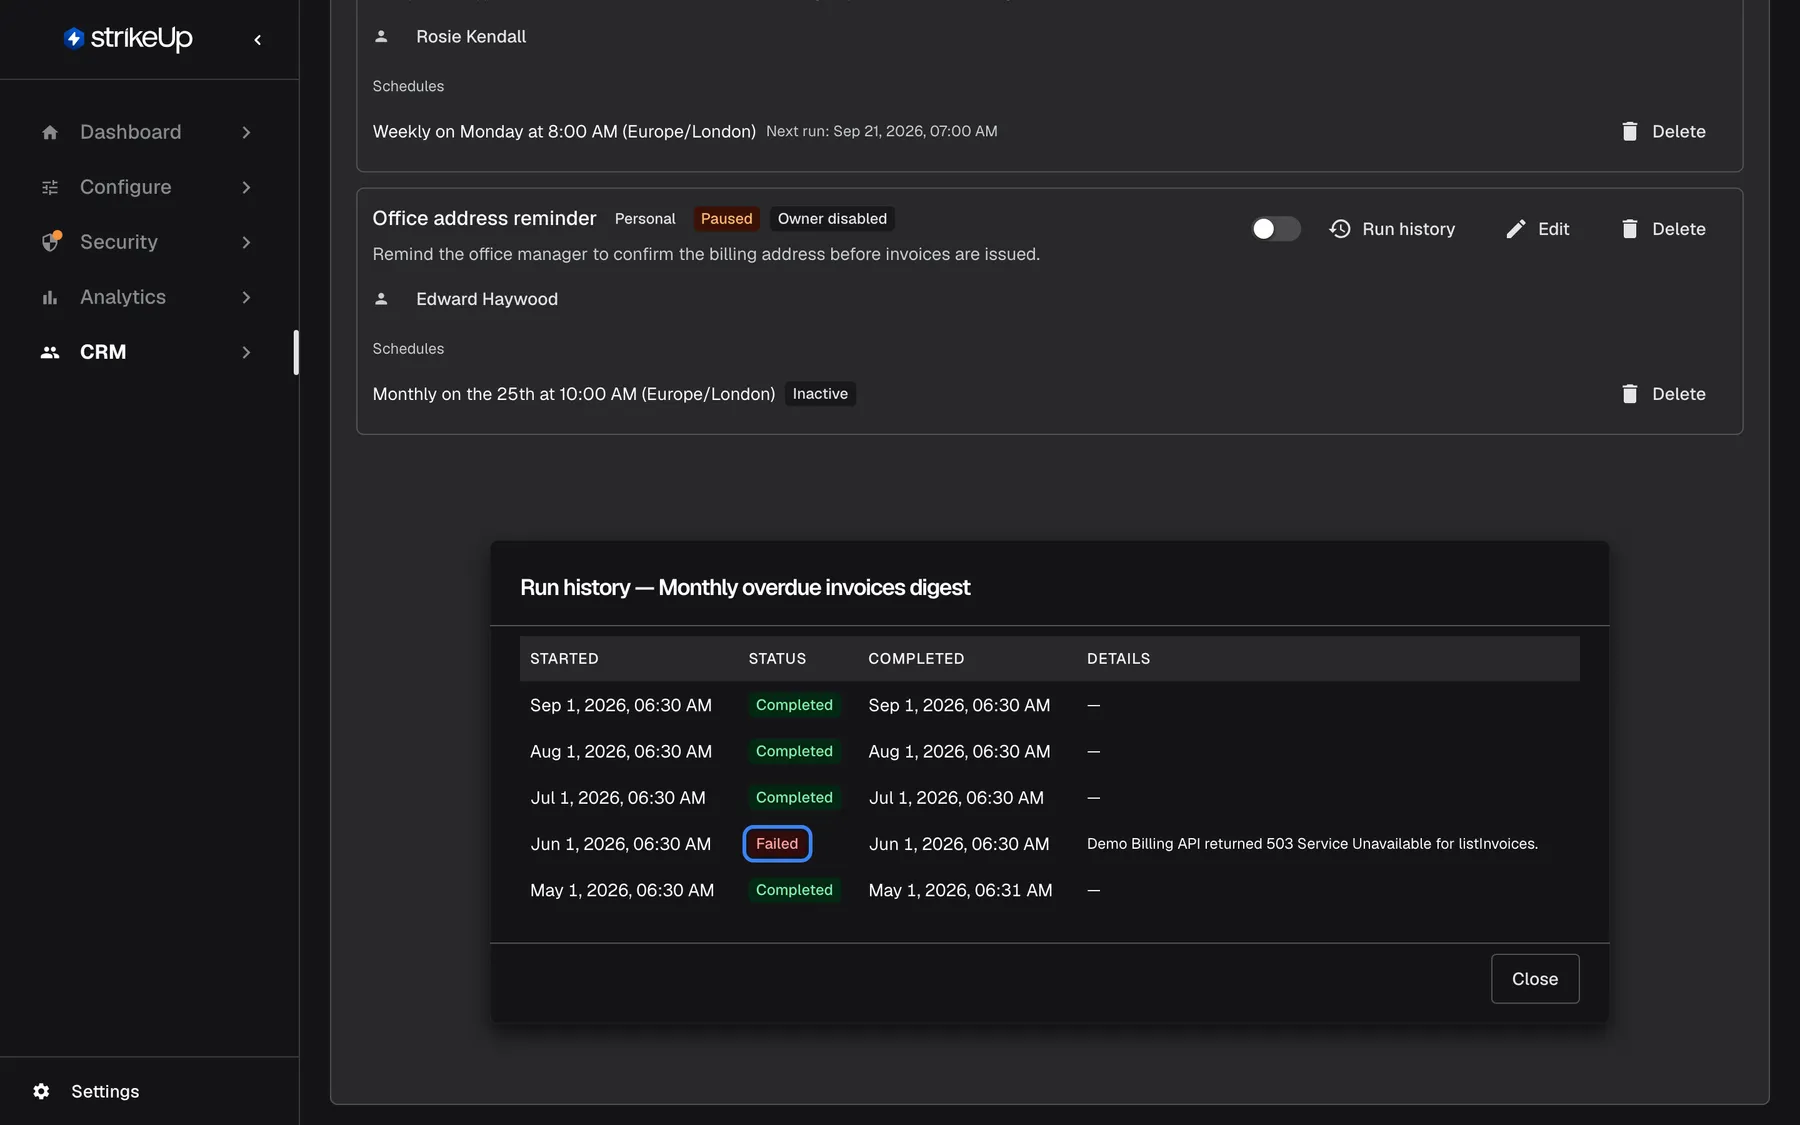The image size is (1800, 1125).
Task: Click the Failed status badge
Action: pos(777,844)
